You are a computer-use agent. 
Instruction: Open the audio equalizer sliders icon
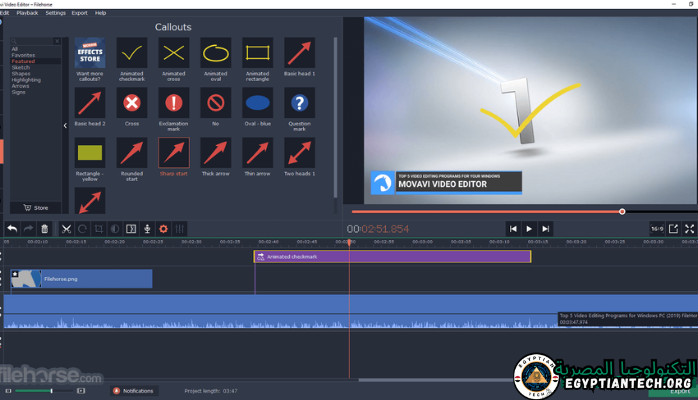(x=180, y=229)
